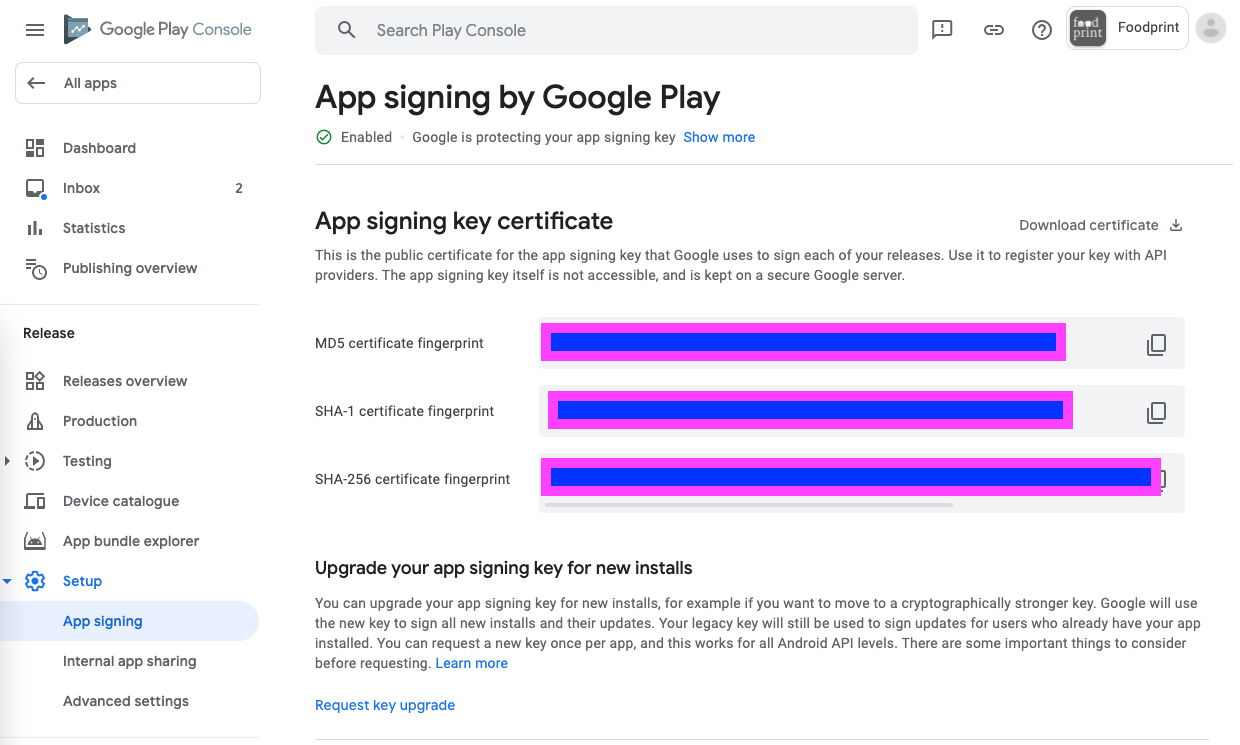Click the link icon in the top bar

click(x=993, y=30)
